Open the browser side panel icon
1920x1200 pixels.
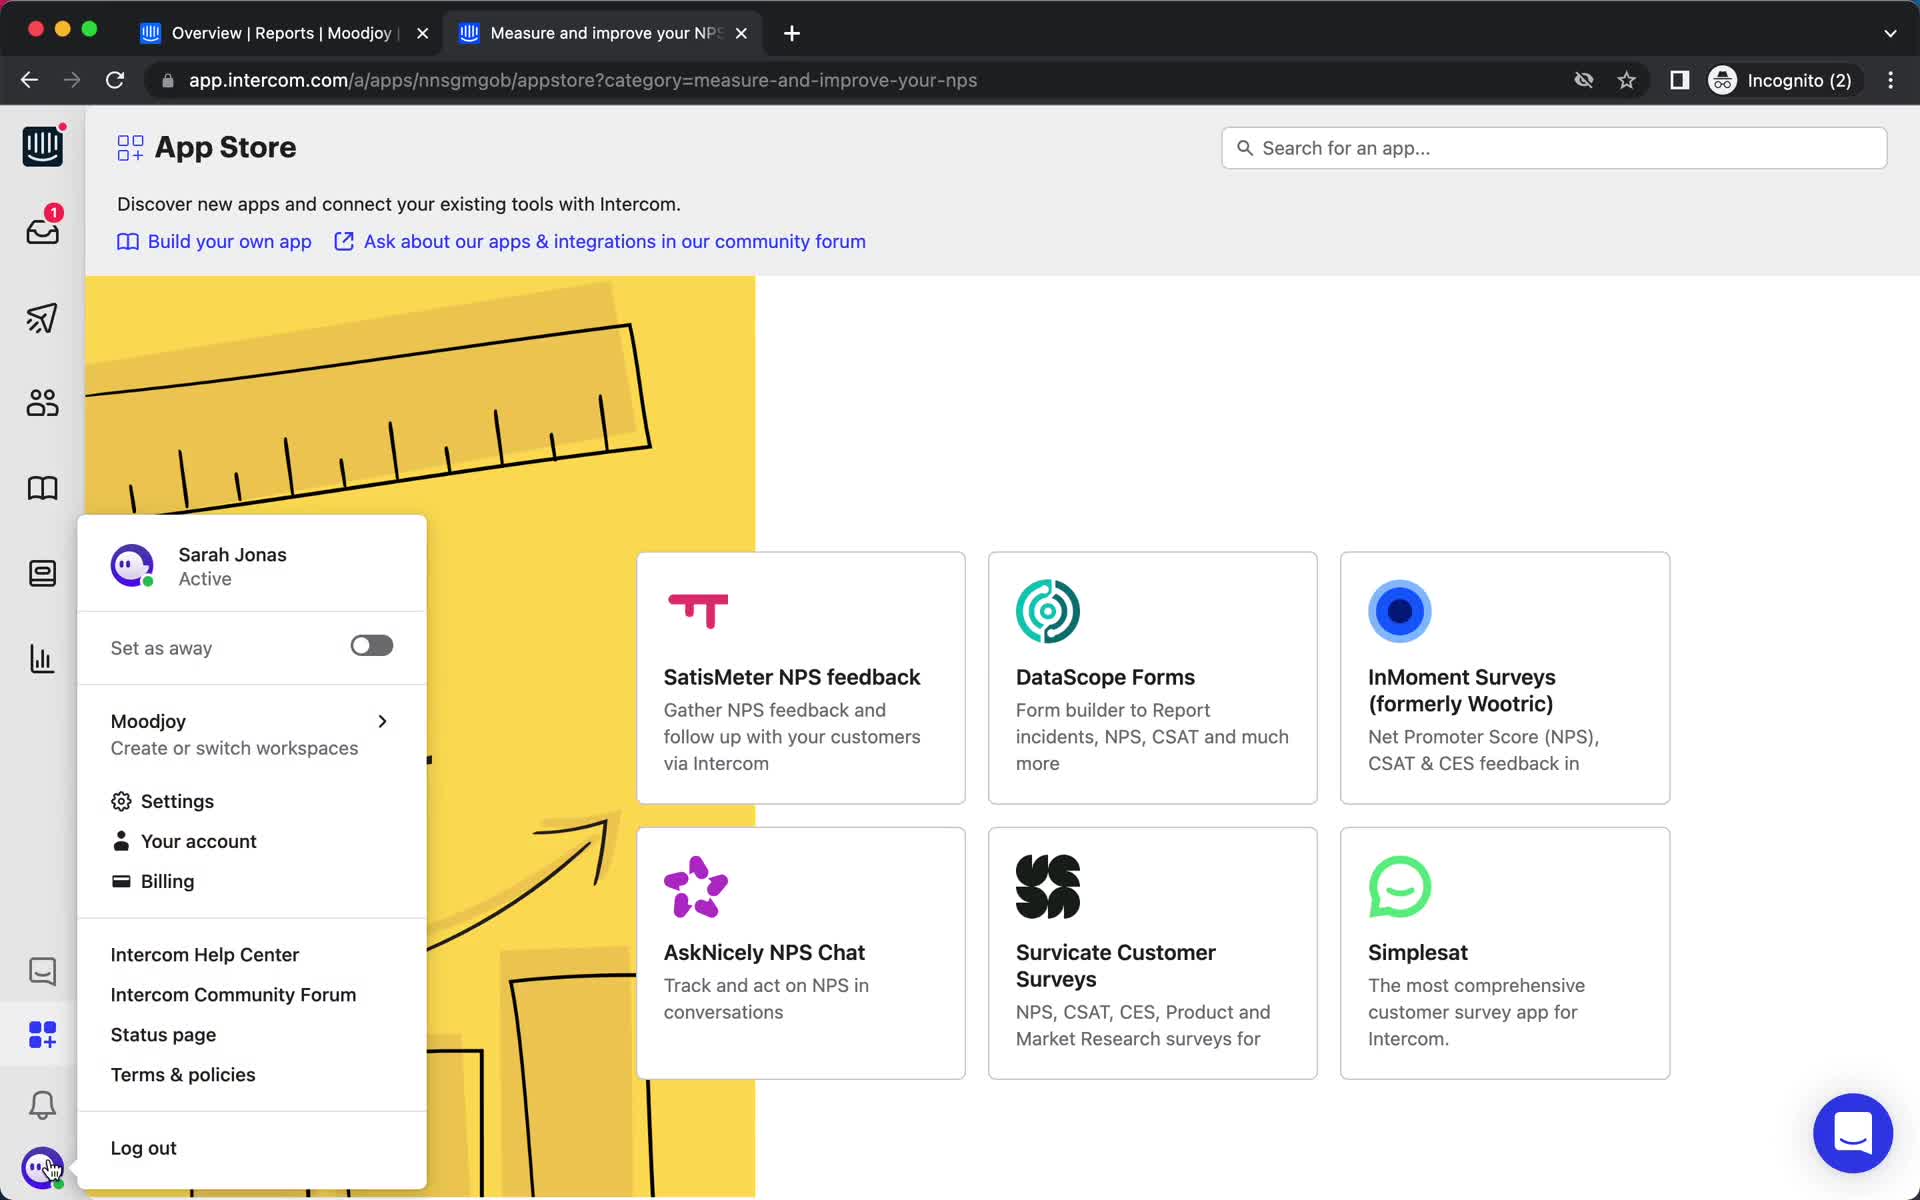pos(1680,80)
